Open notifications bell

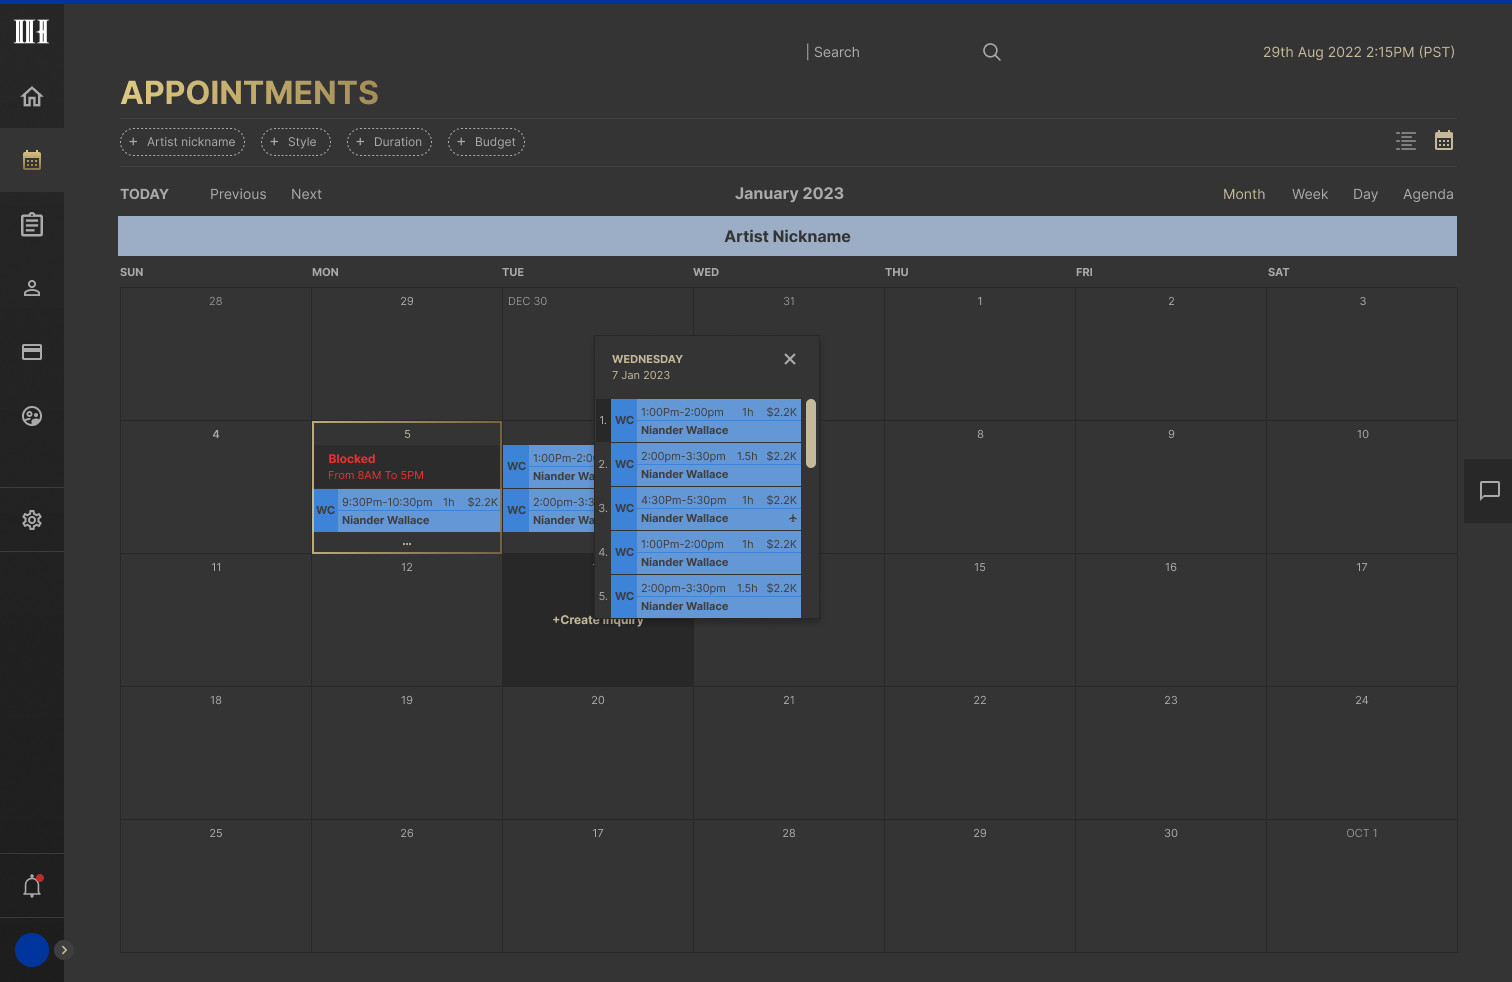[x=32, y=886]
